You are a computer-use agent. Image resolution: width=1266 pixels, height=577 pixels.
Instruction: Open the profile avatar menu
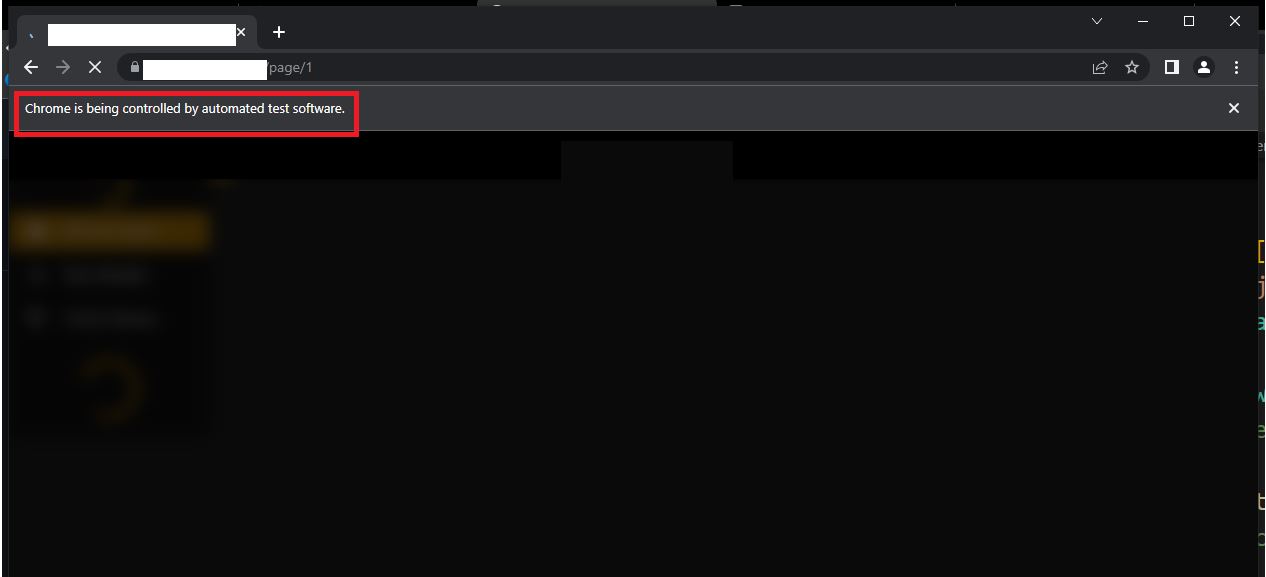pyautogui.click(x=1204, y=67)
